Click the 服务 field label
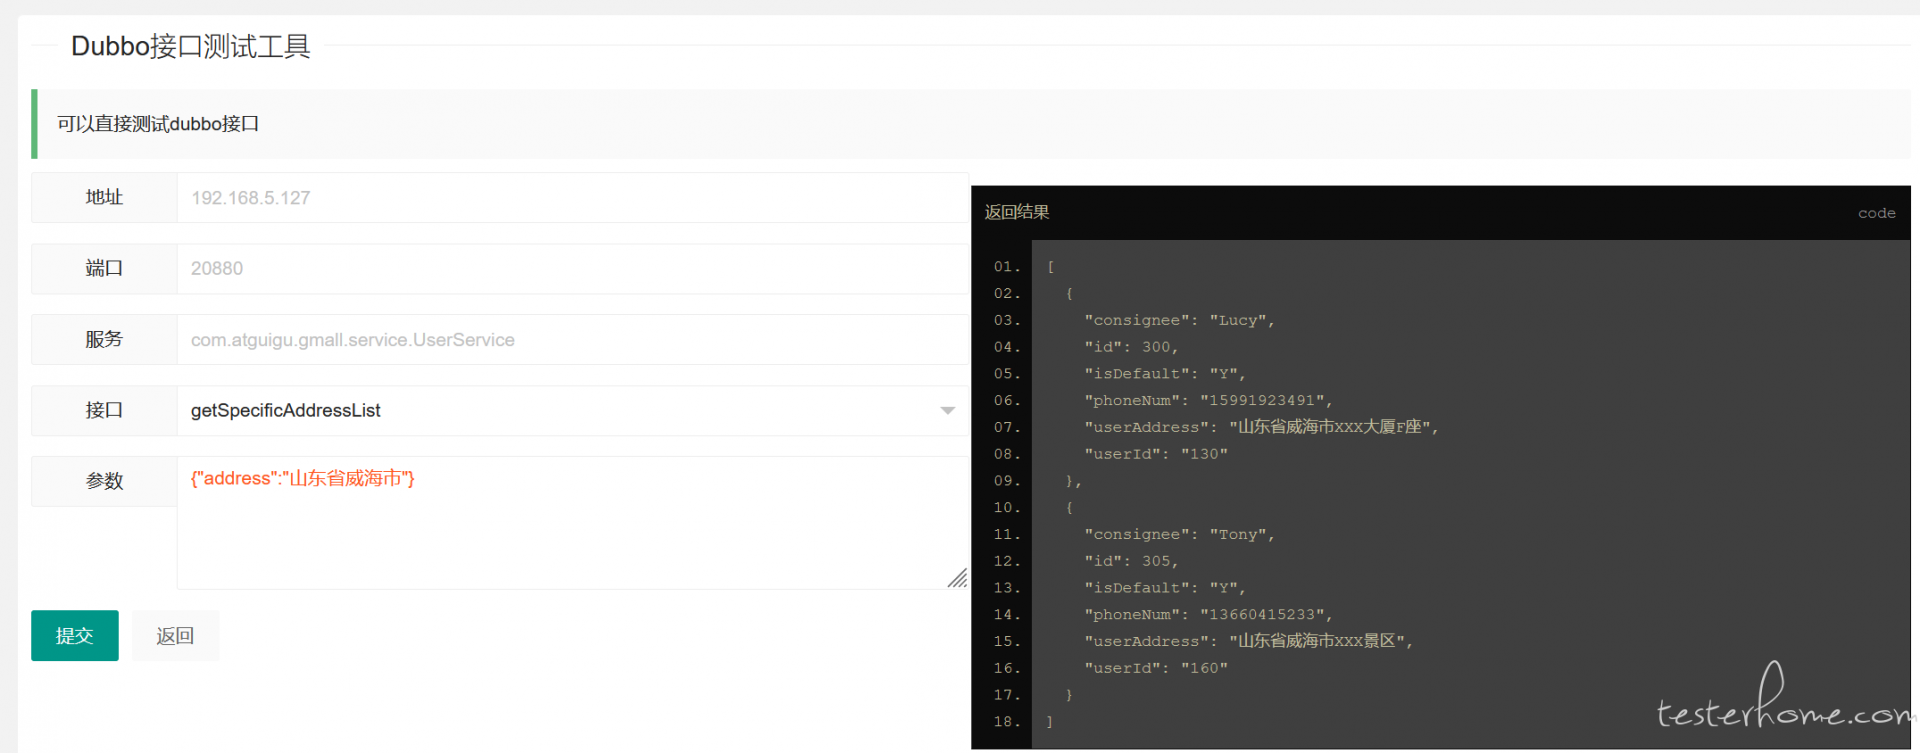The image size is (1920, 753). [104, 339]
